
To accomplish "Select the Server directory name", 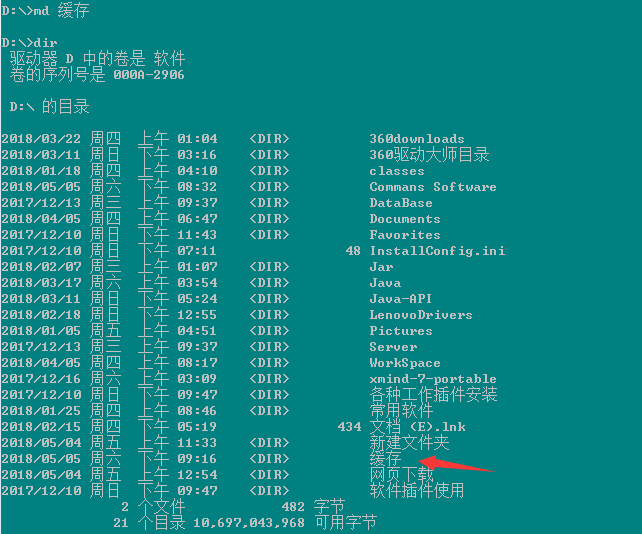I will (x=393, y=346).
